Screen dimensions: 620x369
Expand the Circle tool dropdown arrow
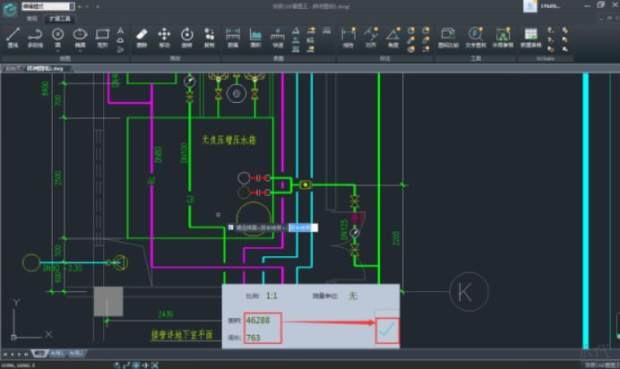click(58, 51)
